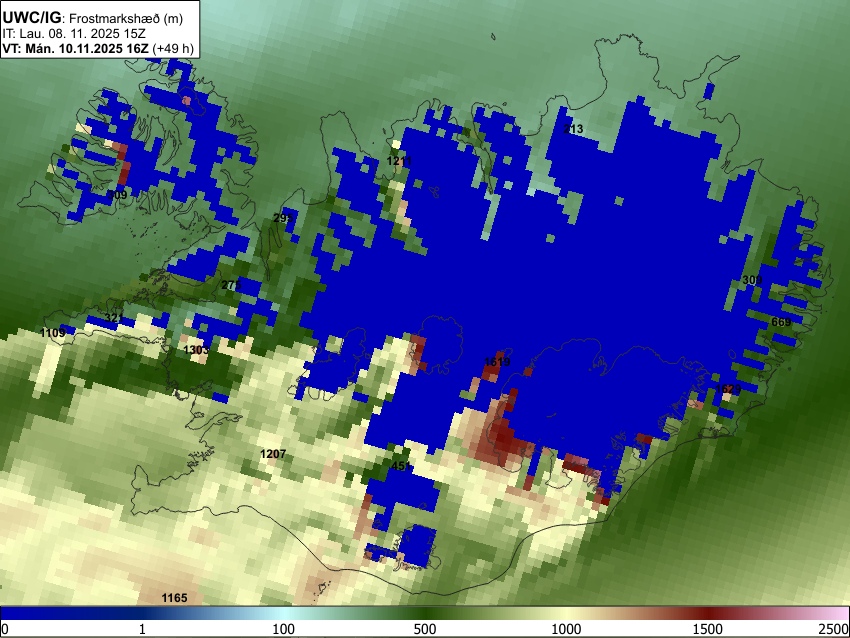Pick the dark green 500 m section of the color bar
Image resolution: width=850 pixels, height=638 pixels.
pyautogui.click(x=424, y=613)
